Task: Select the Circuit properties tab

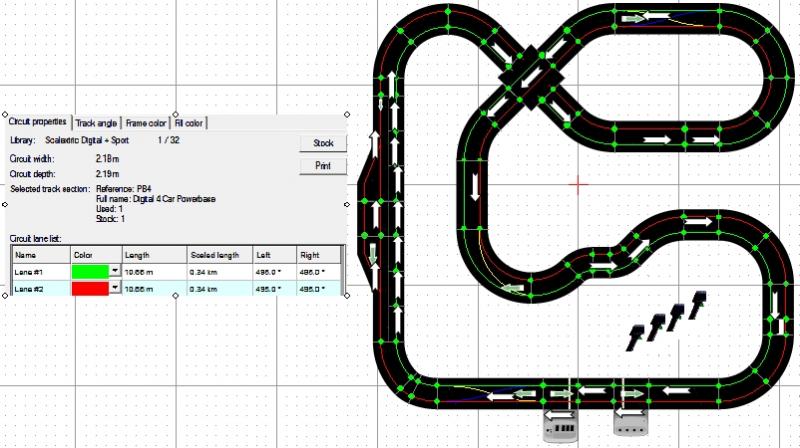Action: 38,122
